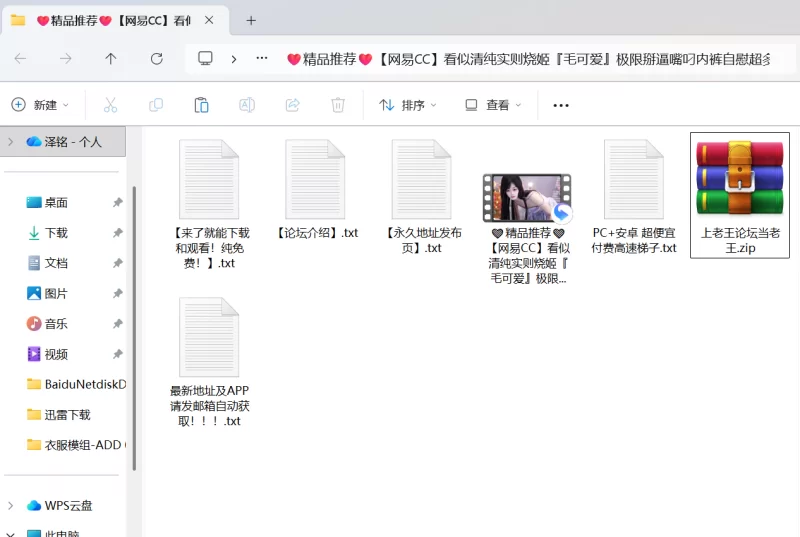This screenshot has height=537, width=800.
Task: Select 下载 in the navigation sidebar
Action: (55, 233)
